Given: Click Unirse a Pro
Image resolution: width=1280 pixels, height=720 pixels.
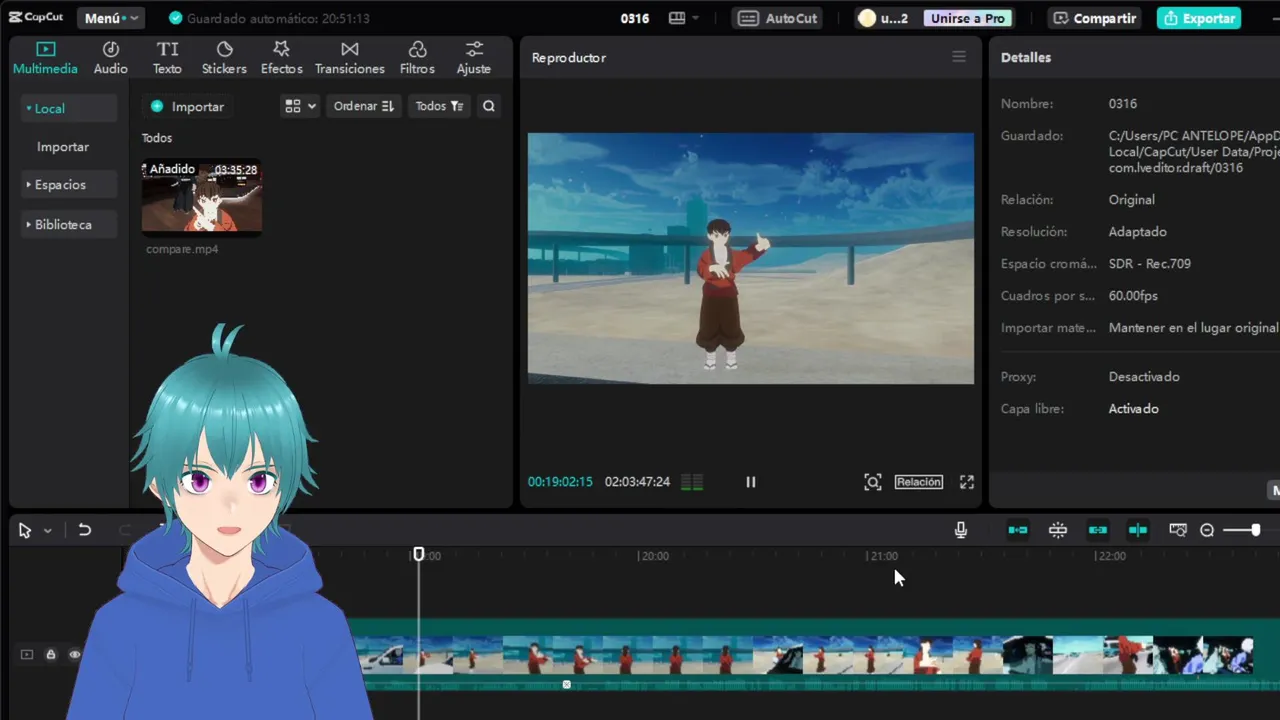Looking at the screenshot, I should click(x=967, y=18).
